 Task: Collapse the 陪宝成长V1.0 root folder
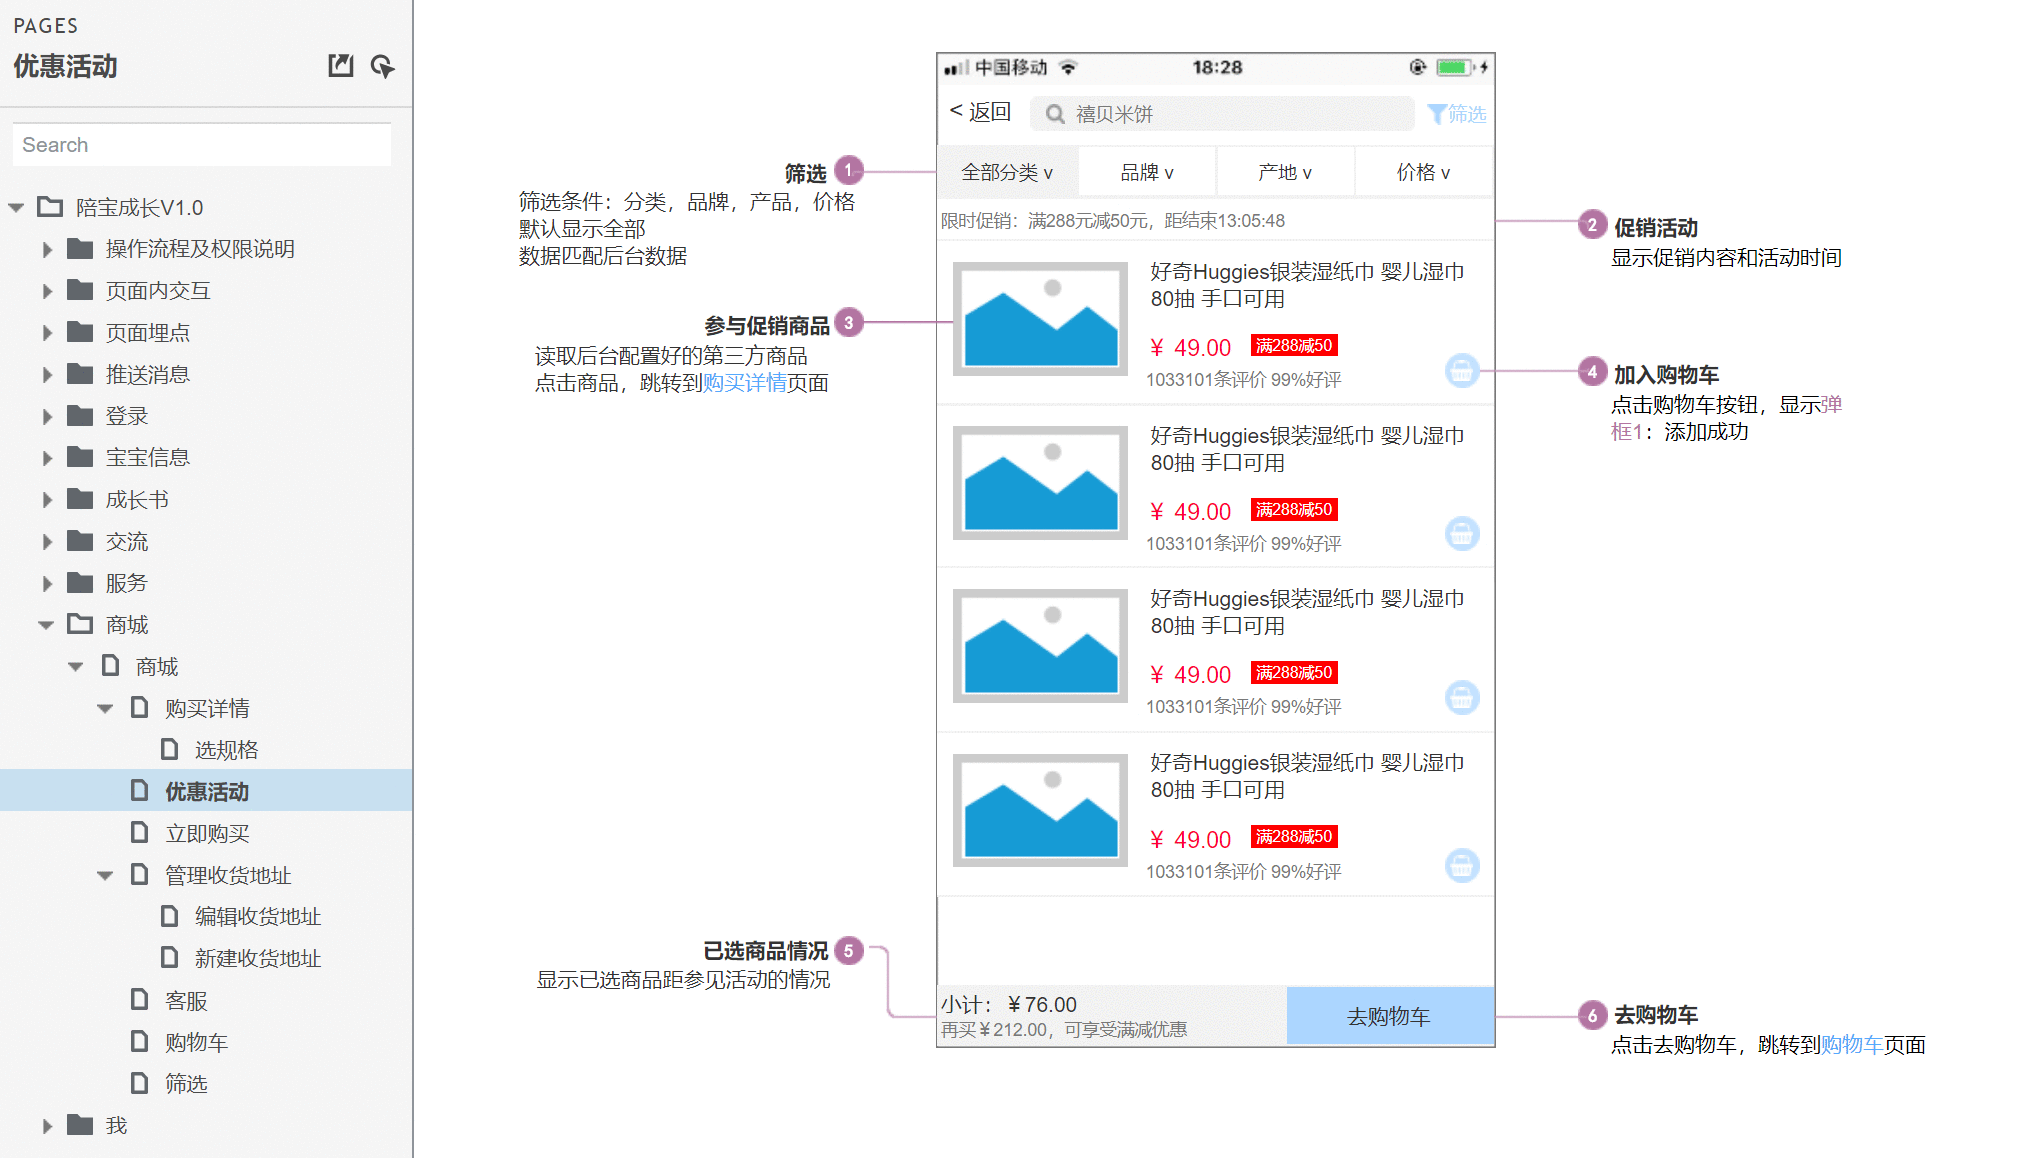click(x=16, y=208)
